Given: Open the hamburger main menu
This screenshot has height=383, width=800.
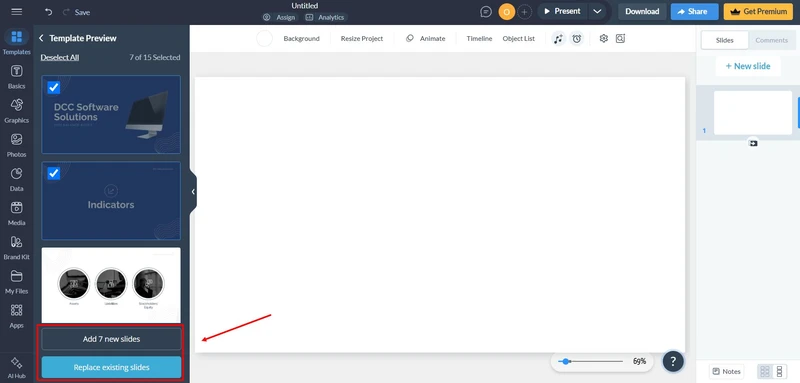Looking at the screenshot, I should point(17,12).
